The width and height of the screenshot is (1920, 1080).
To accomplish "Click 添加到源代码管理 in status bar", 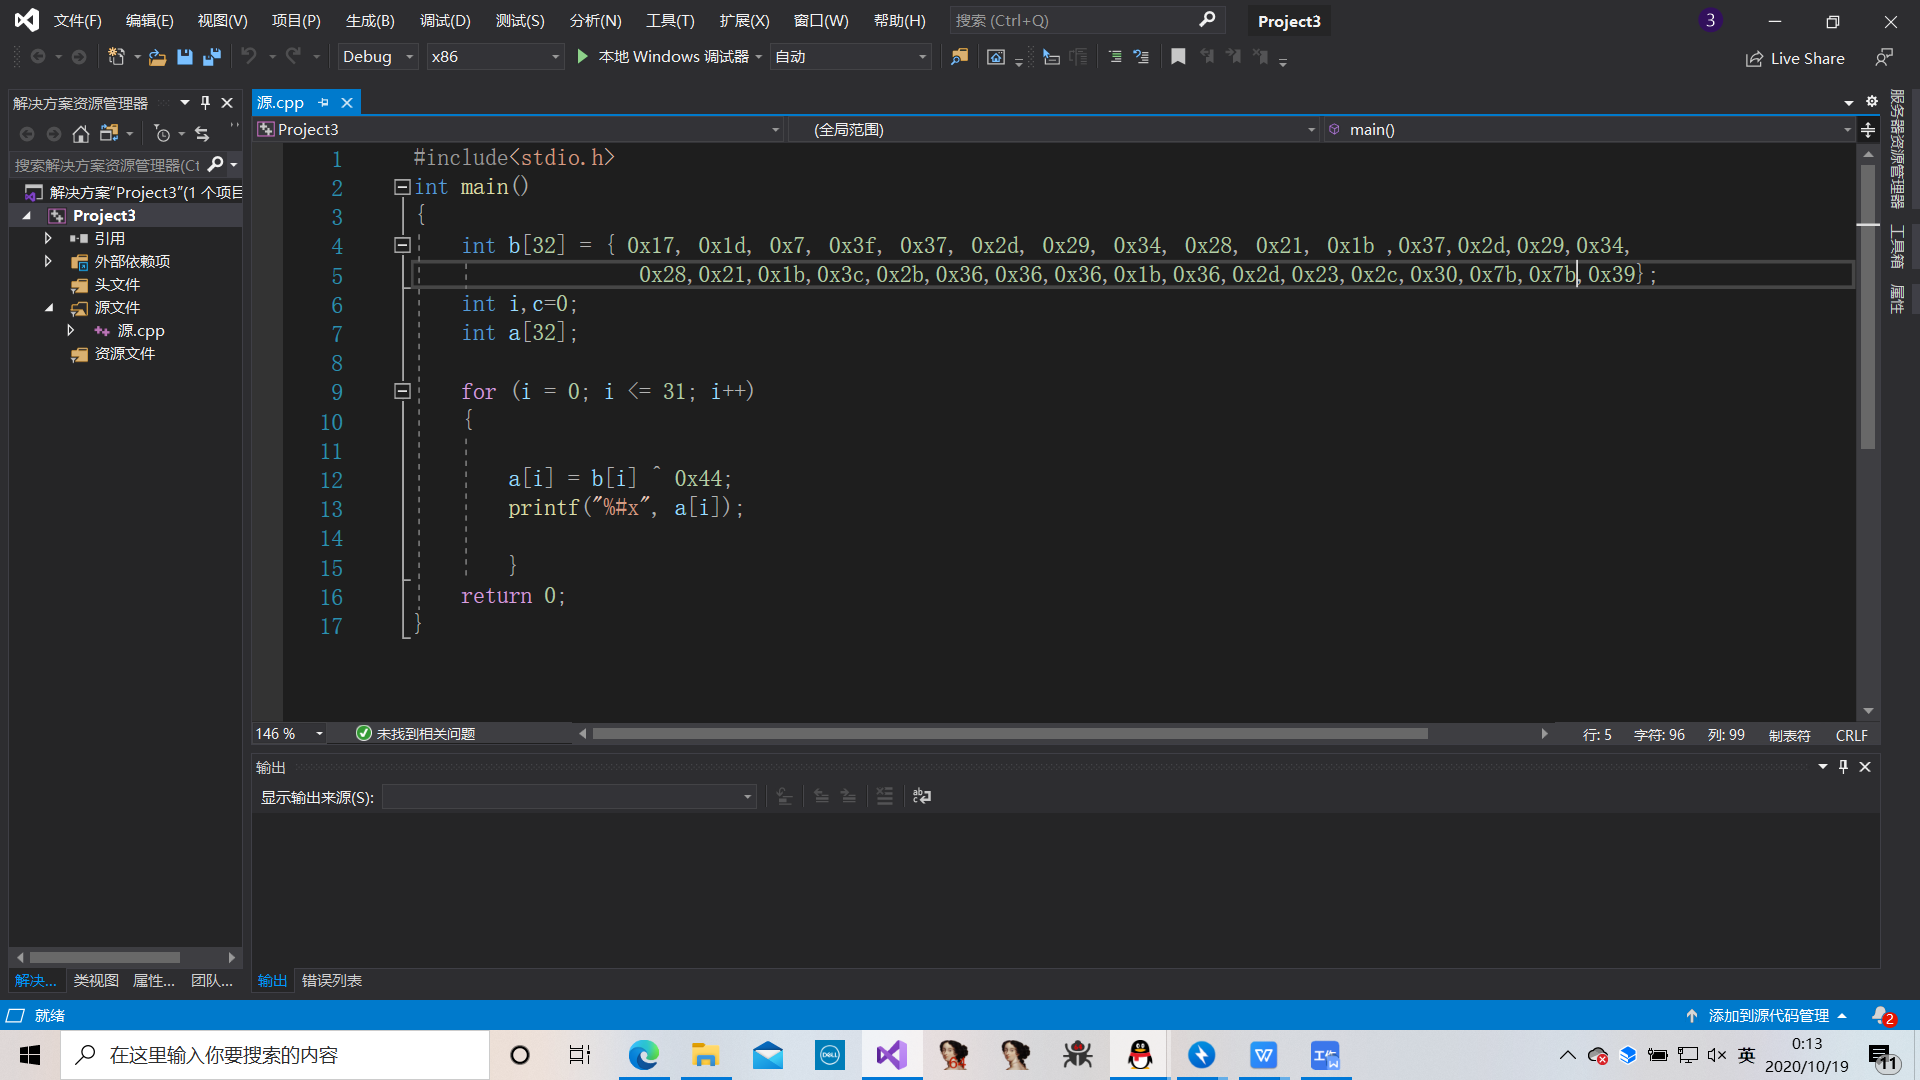I will pos(1768,1015).
